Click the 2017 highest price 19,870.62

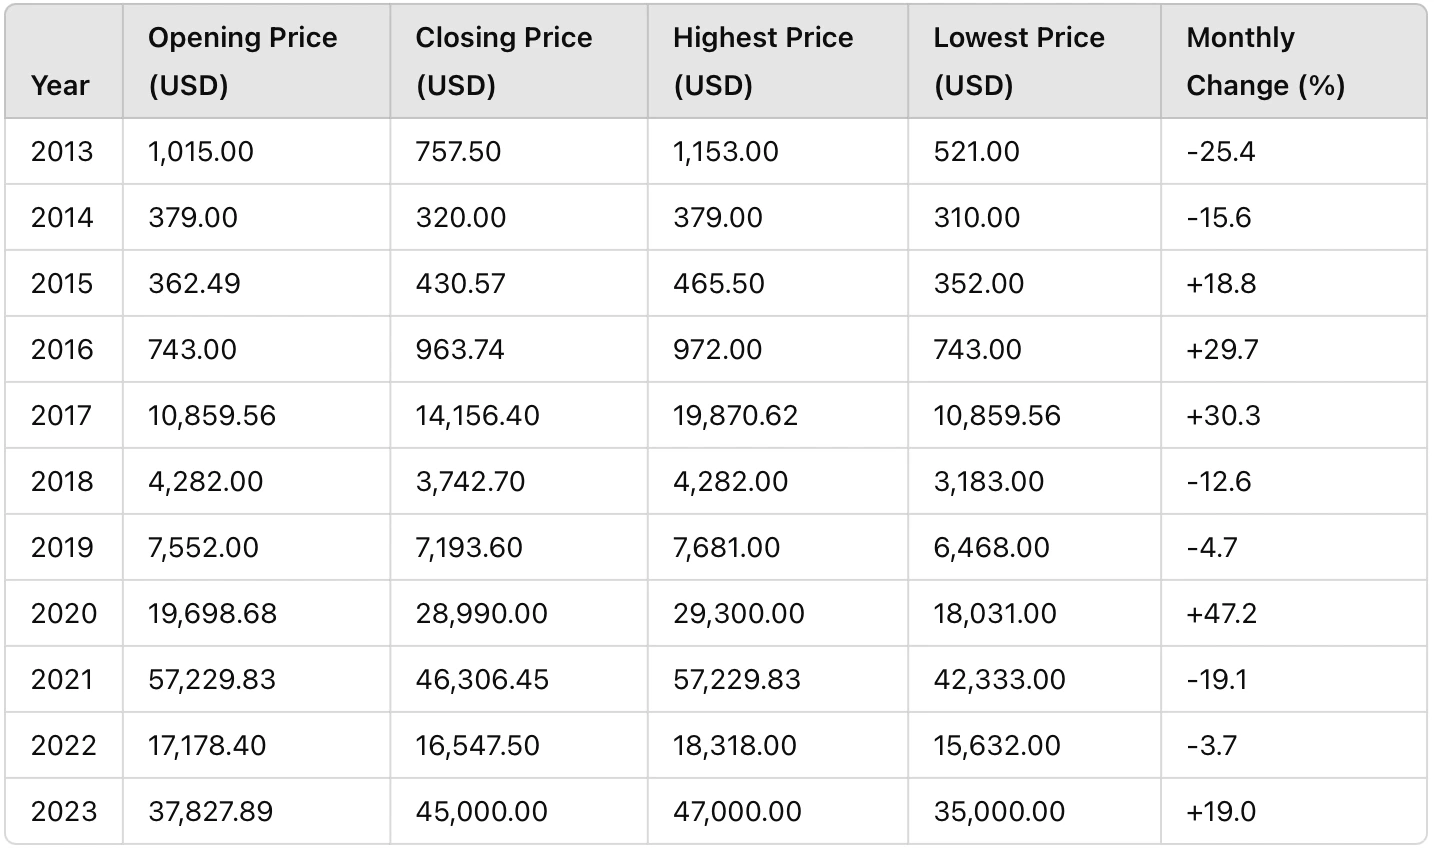point(736,415)
